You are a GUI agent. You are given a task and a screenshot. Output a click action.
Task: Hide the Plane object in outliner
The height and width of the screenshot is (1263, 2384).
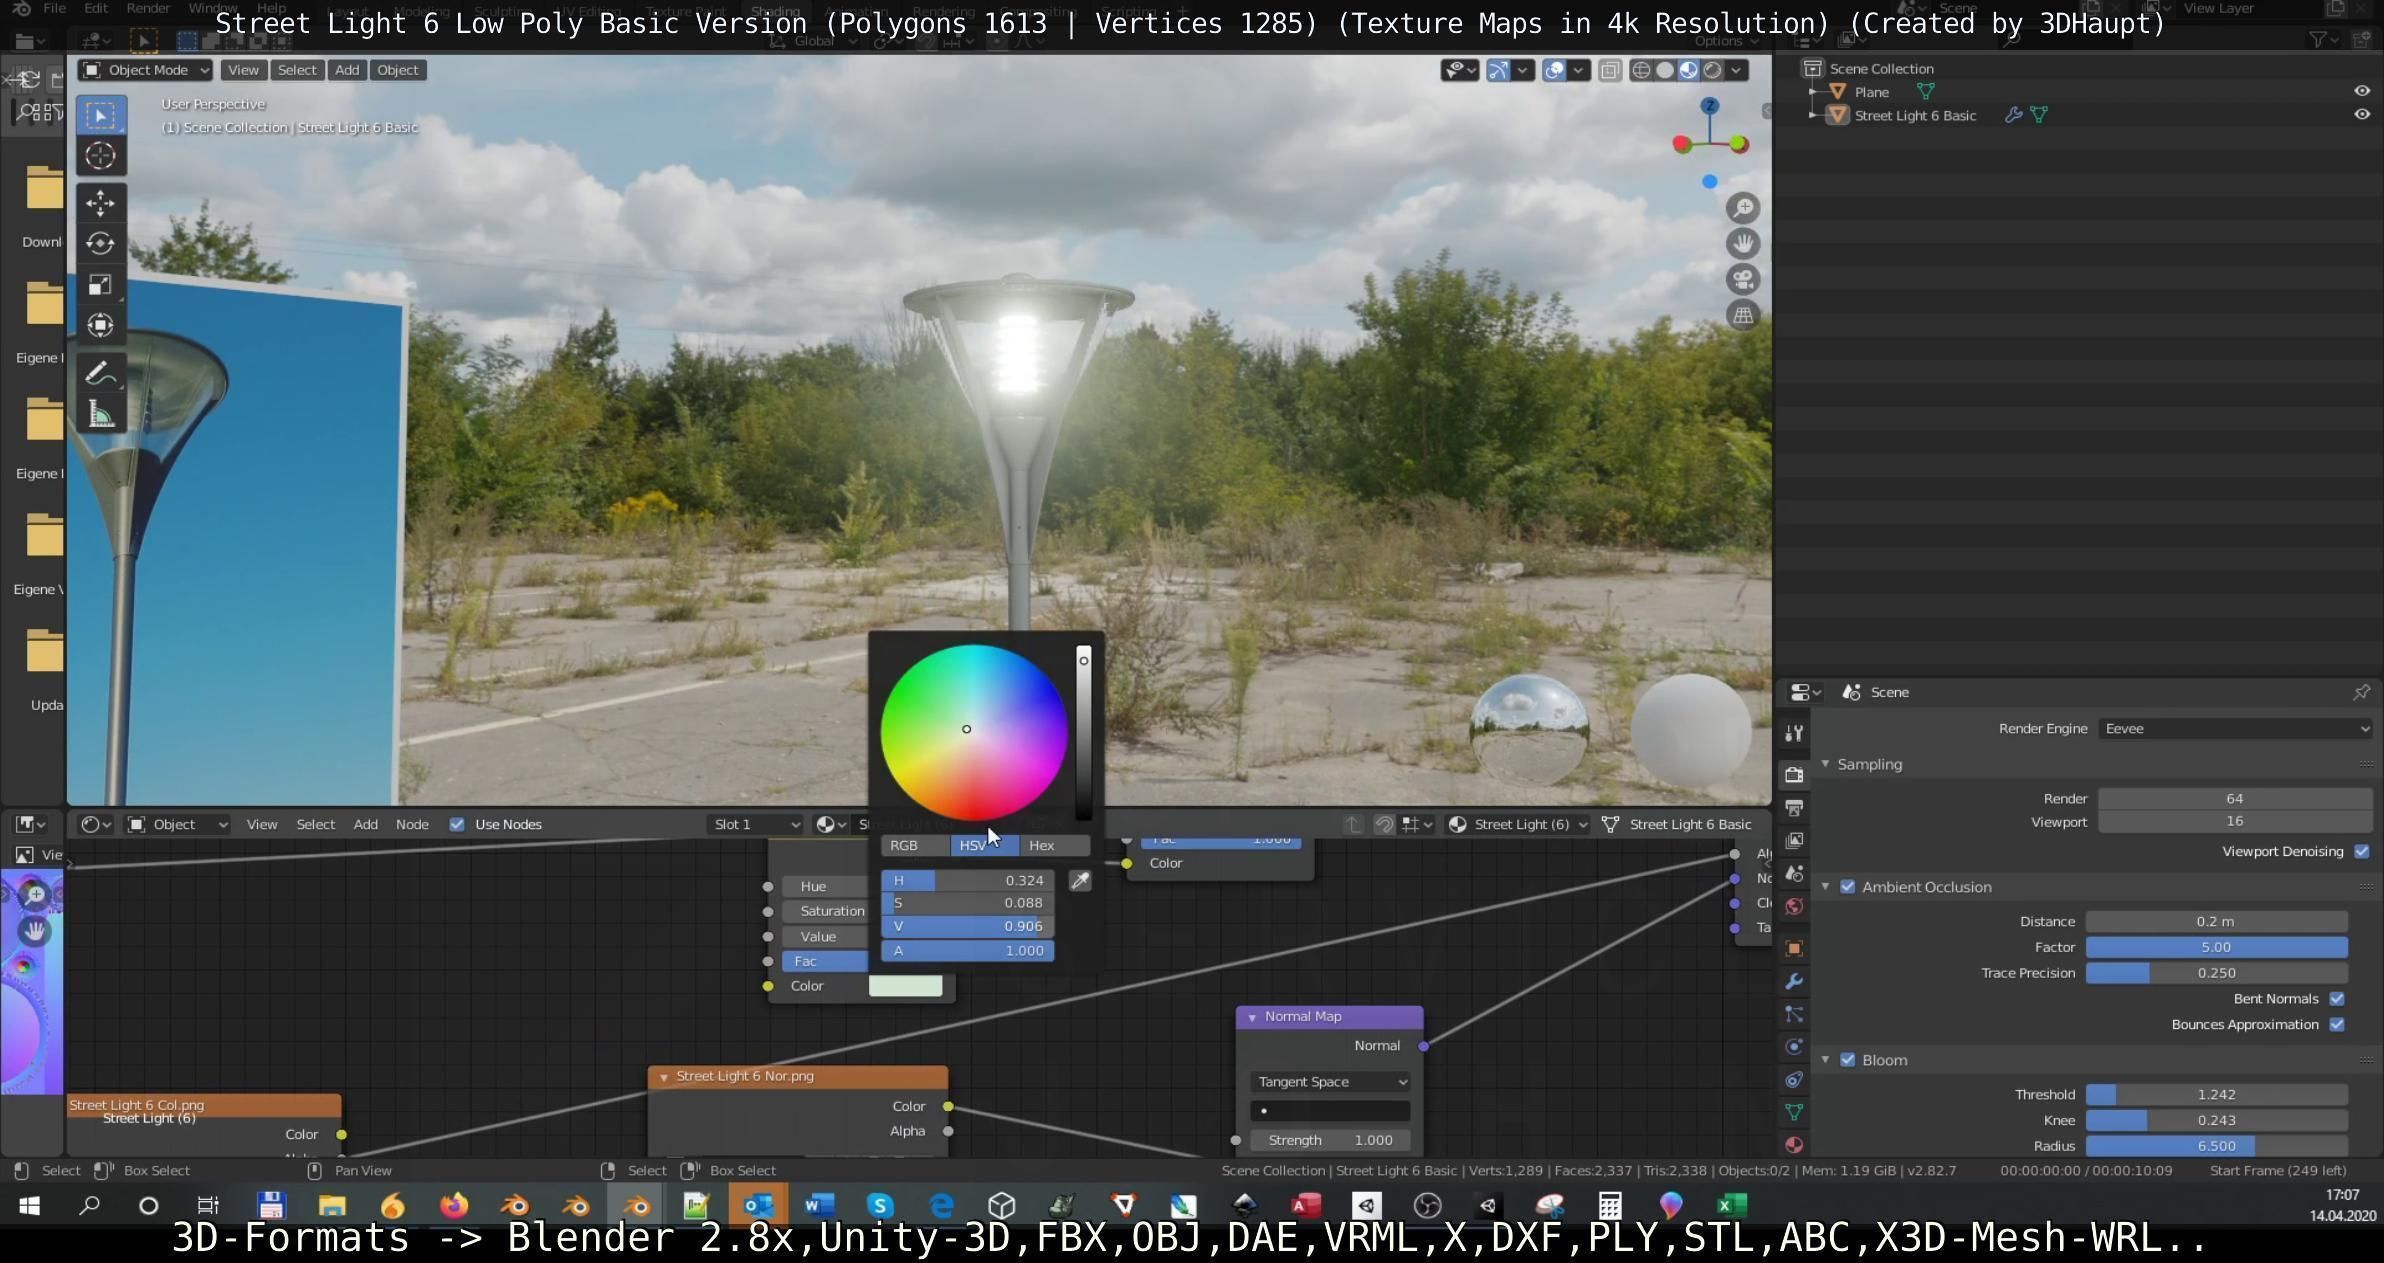(2361, 91)
